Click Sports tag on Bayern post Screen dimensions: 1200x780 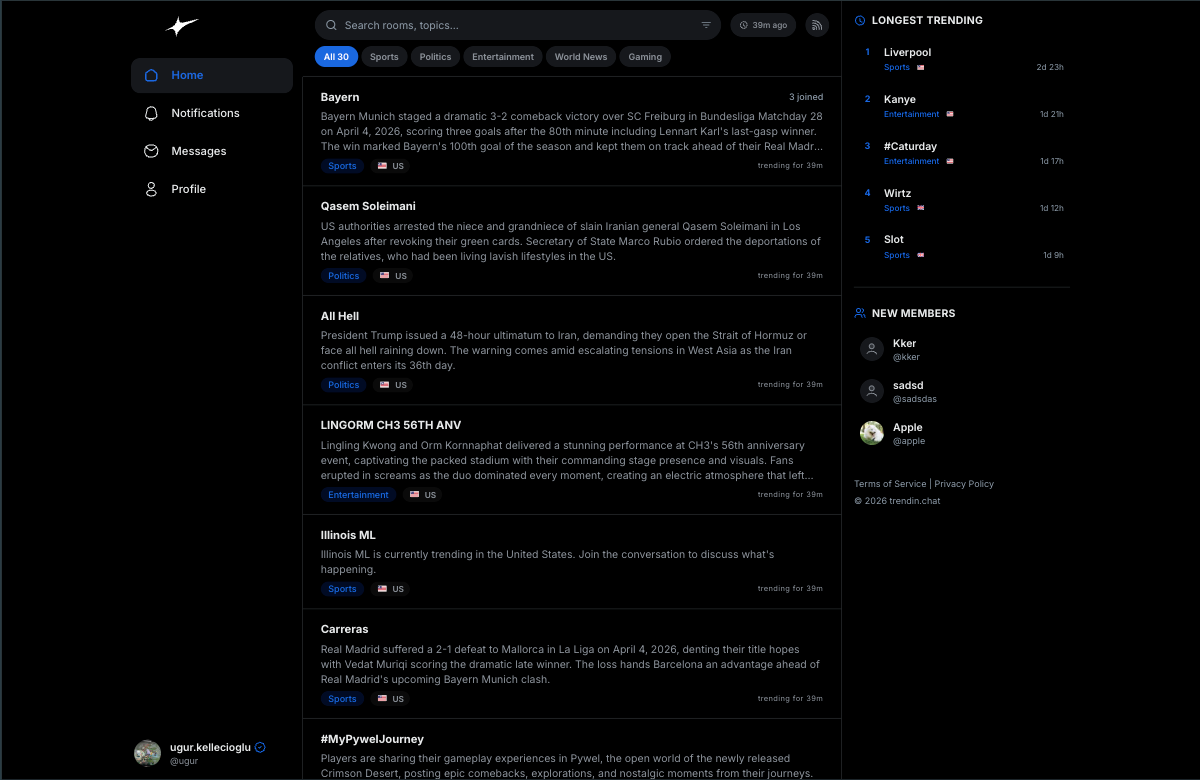[x=342, y=166]
